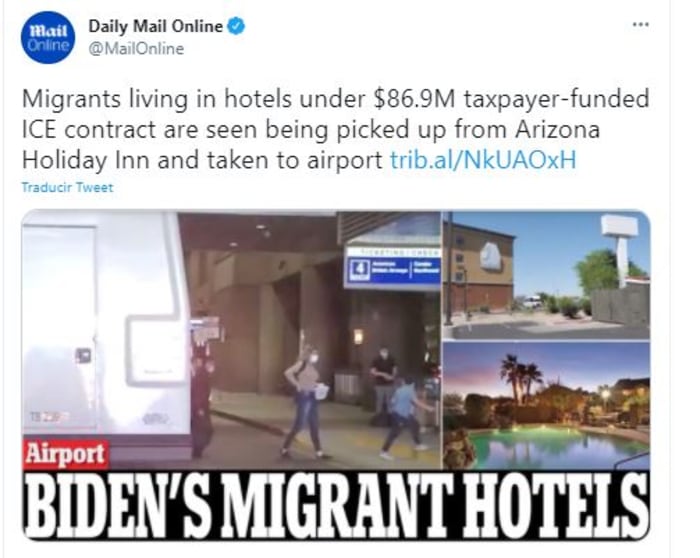Screen dimensions: 700x558
Task: Follow the trib.al/NkUAOxH link
Action: coord(483,160)
